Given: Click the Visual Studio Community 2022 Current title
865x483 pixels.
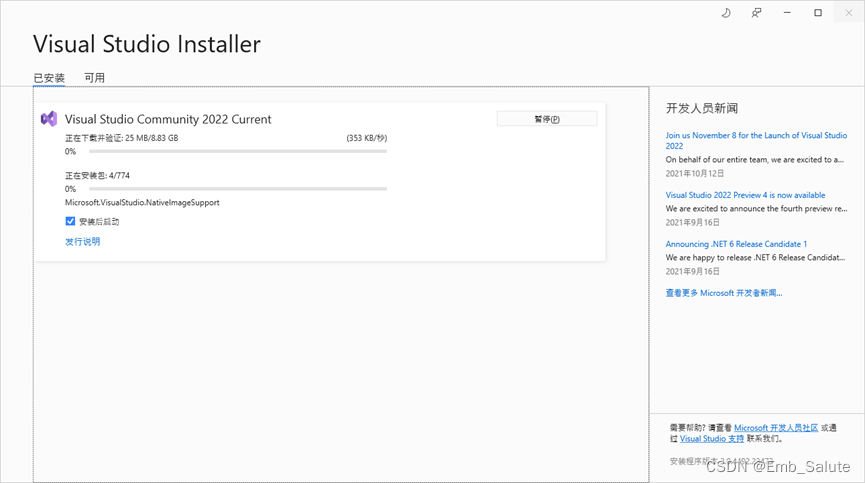Looking at the screenshot, I should (168, 119).
